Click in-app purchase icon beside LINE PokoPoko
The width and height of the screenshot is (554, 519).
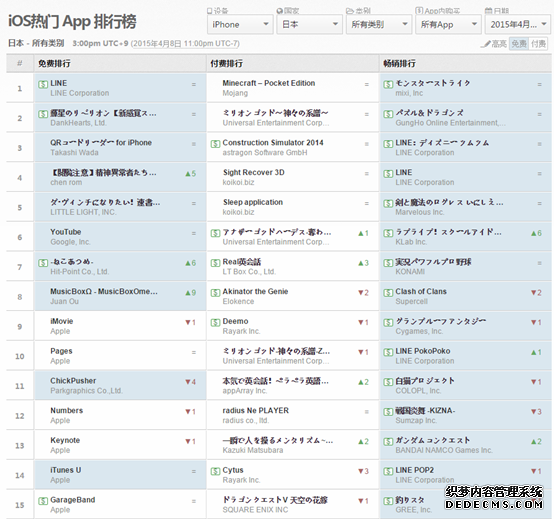388,352
